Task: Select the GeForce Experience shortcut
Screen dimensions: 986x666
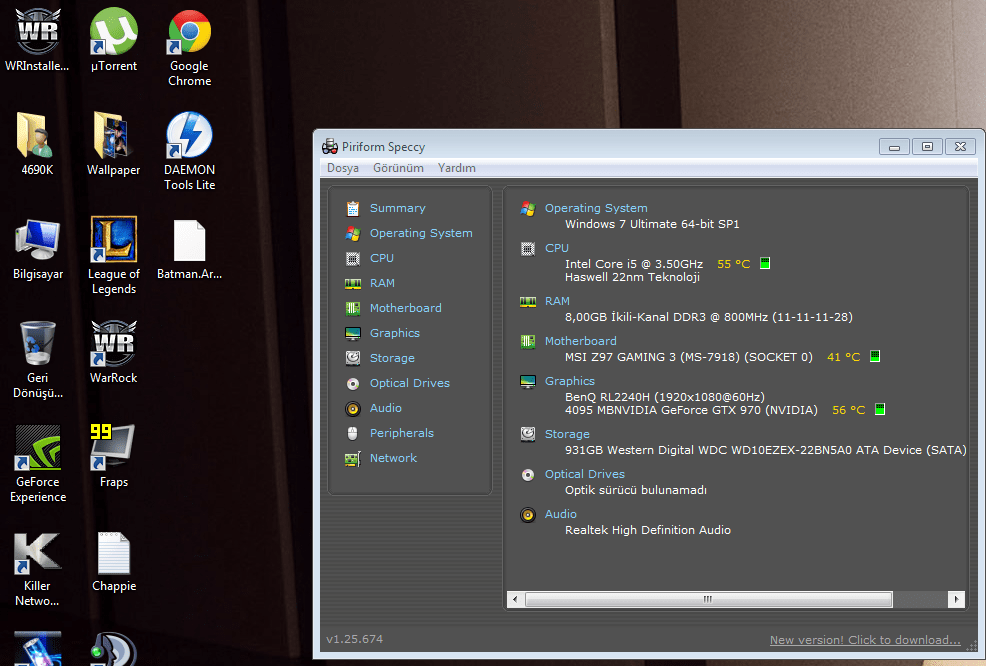Action: pos(38,463)
